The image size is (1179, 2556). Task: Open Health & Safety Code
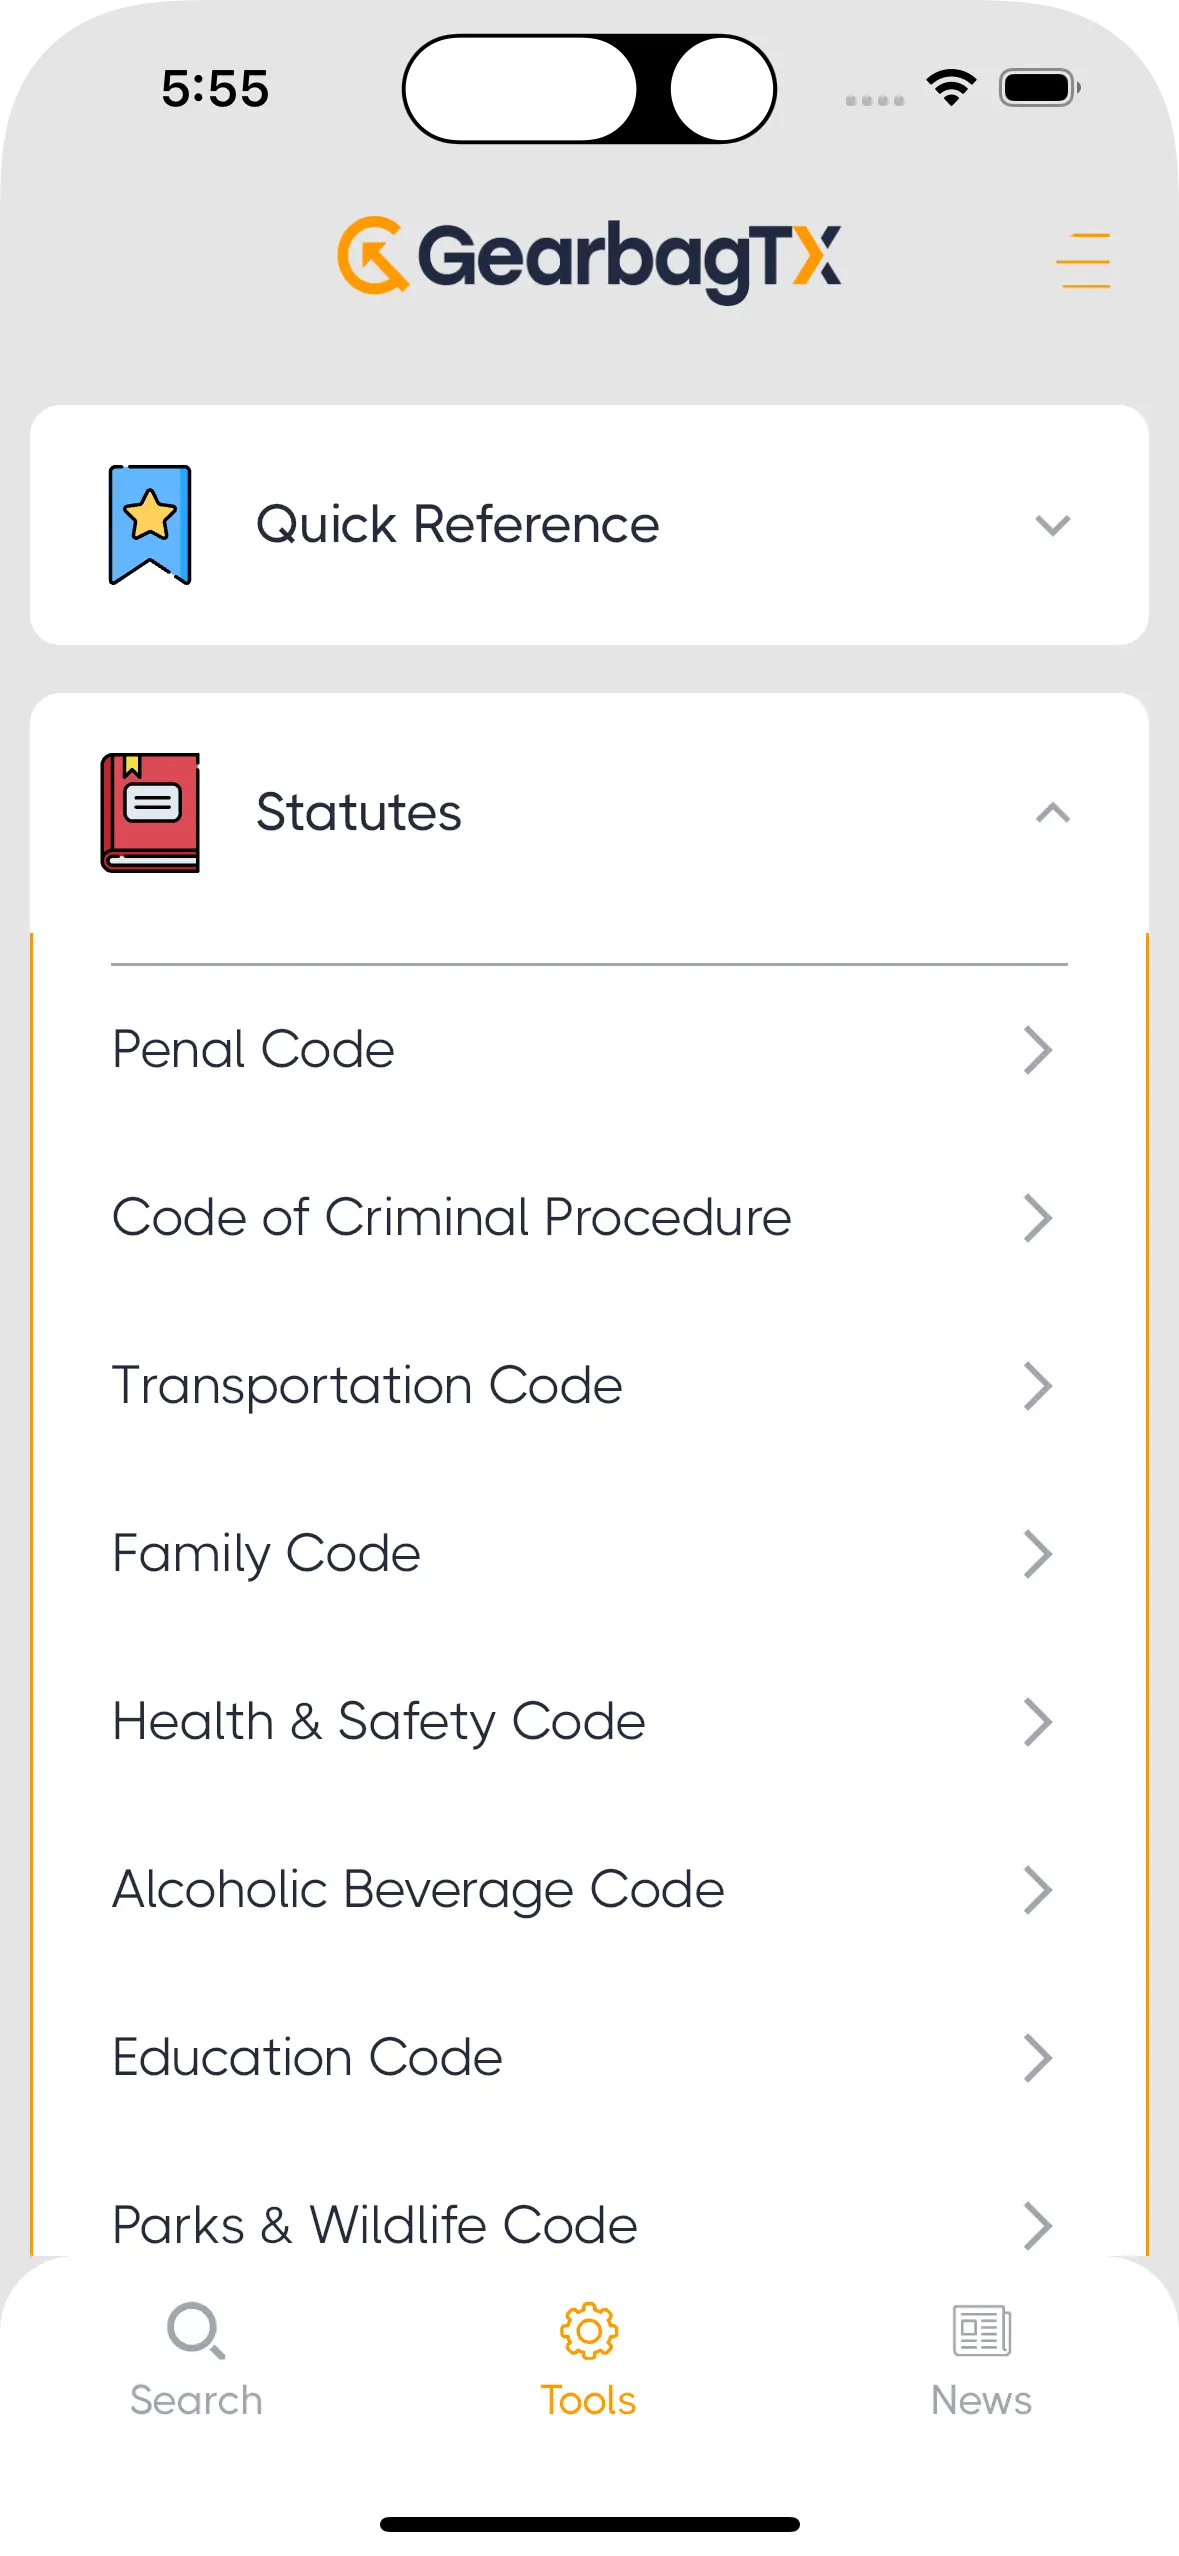pos(379,1722)
